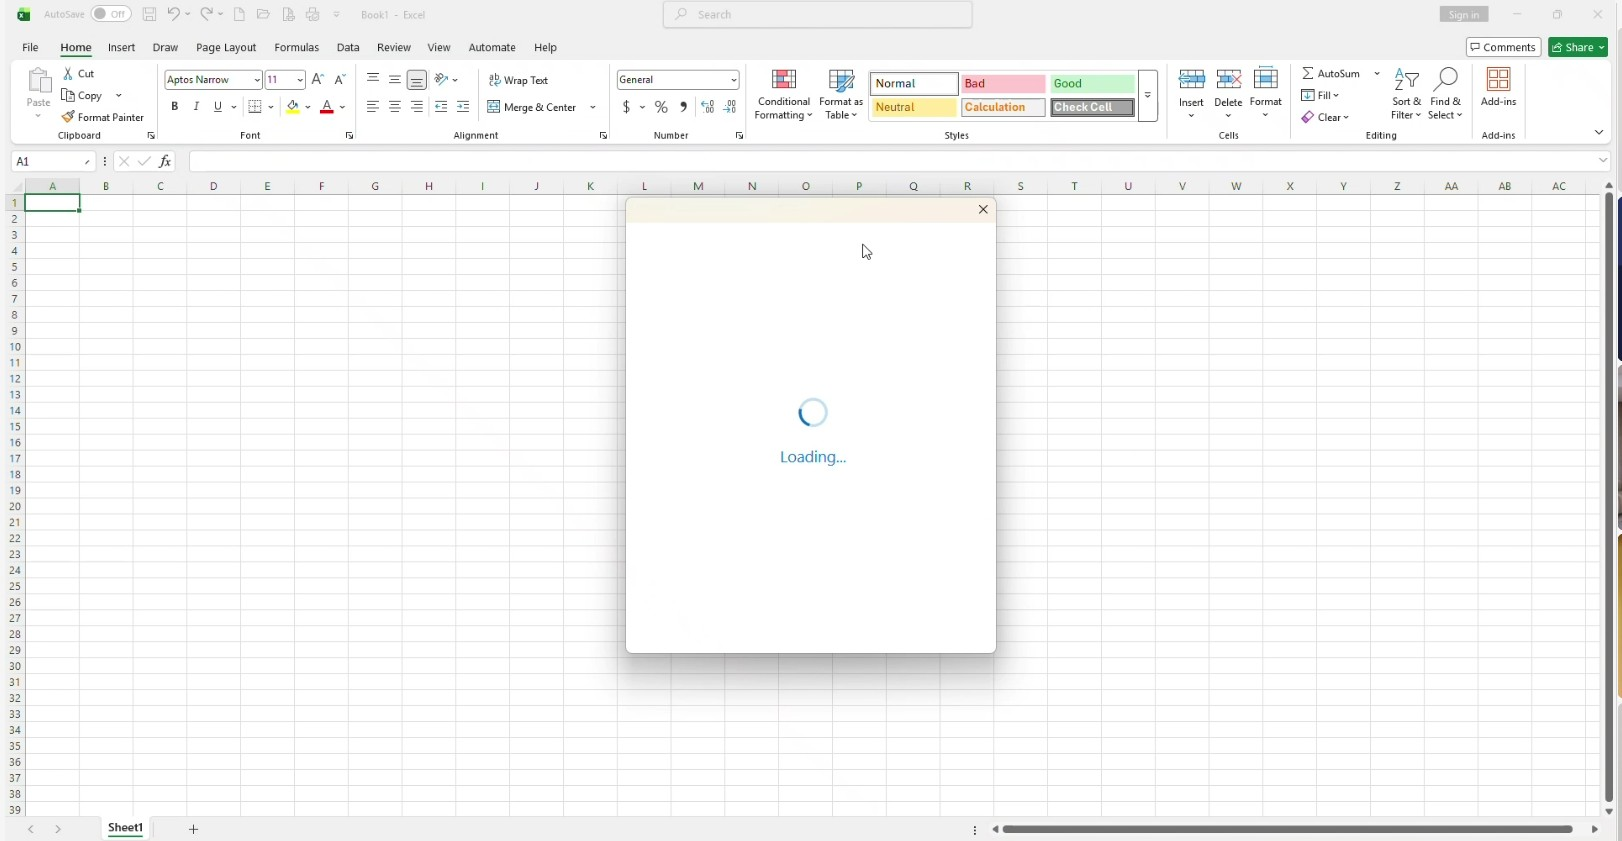
Task: Click the Sign in button
Action: [x=1464, y=14]
